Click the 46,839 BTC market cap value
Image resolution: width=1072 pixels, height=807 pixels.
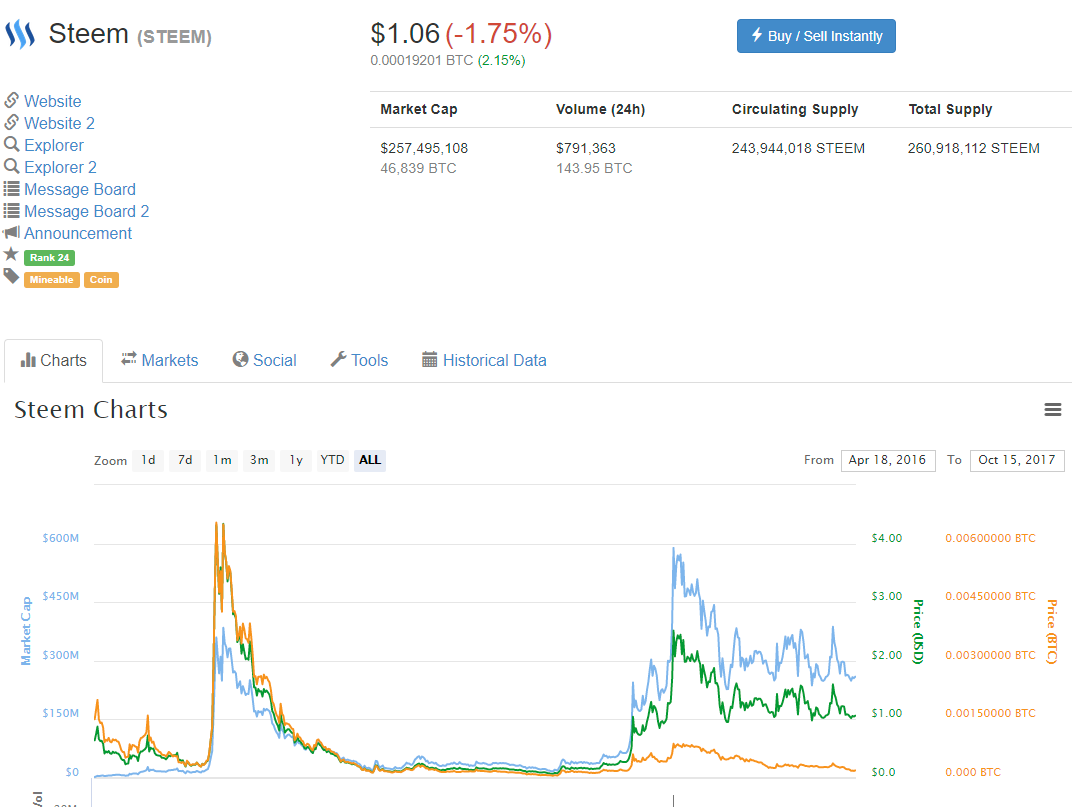(x=418, y=168)
